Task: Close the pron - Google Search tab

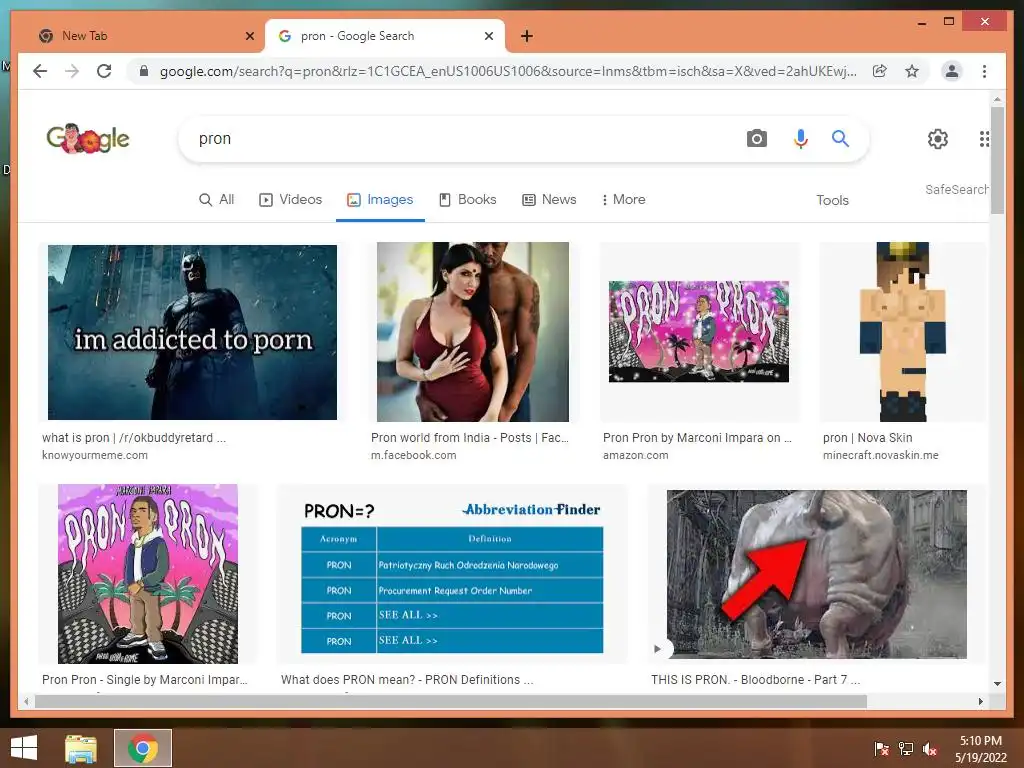Action: 488,36
